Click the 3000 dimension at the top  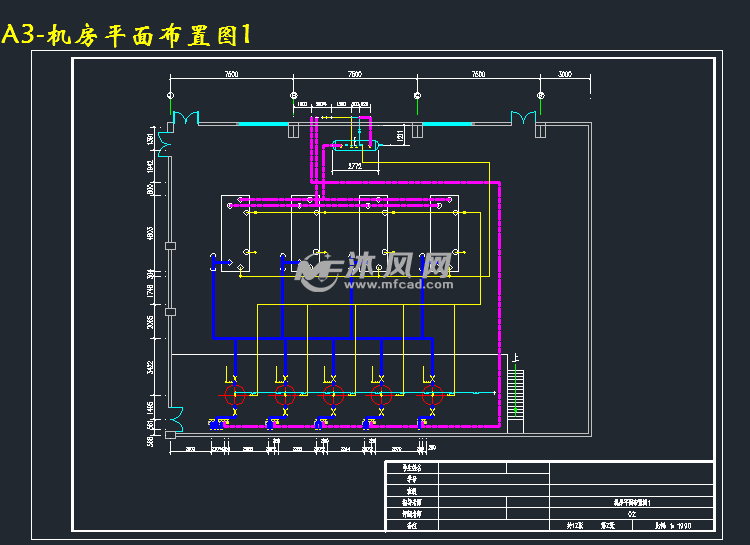(x=565, y=74)
